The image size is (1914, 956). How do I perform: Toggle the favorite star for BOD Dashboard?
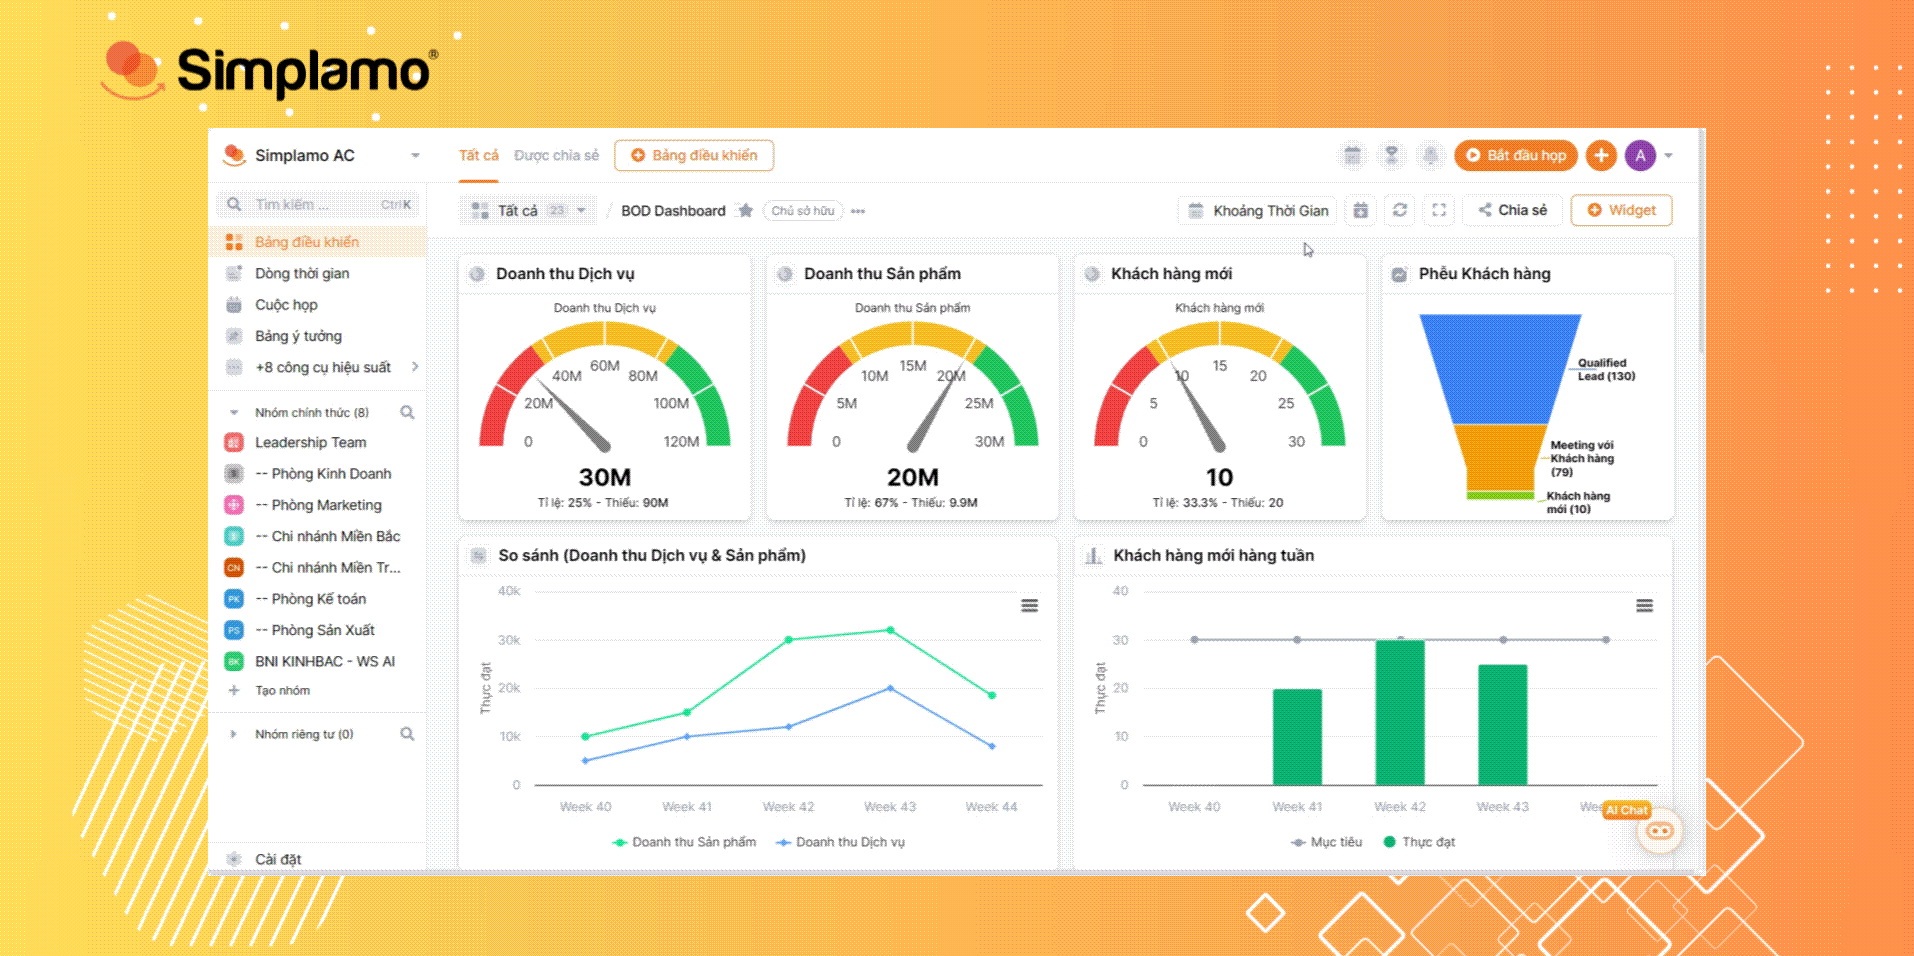point(745,210)
